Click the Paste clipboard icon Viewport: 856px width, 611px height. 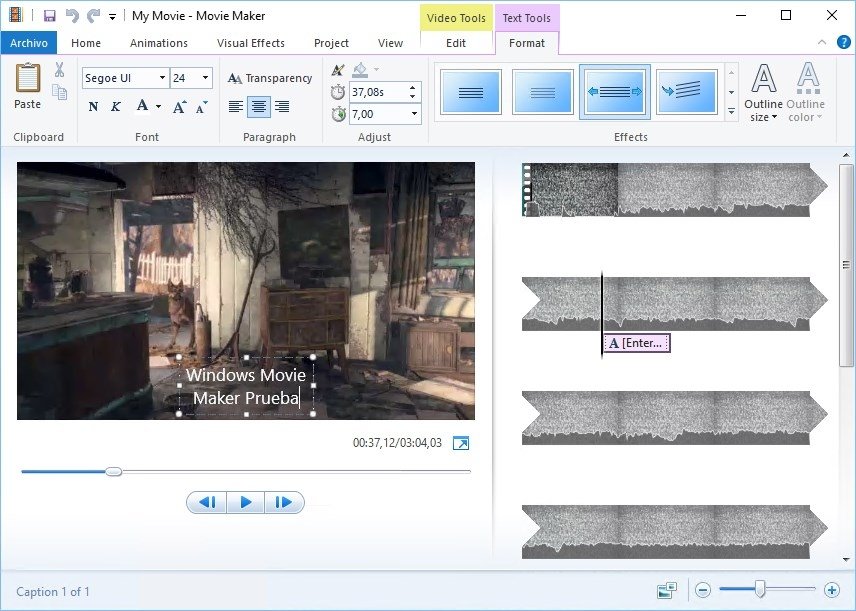coord(28,78)
